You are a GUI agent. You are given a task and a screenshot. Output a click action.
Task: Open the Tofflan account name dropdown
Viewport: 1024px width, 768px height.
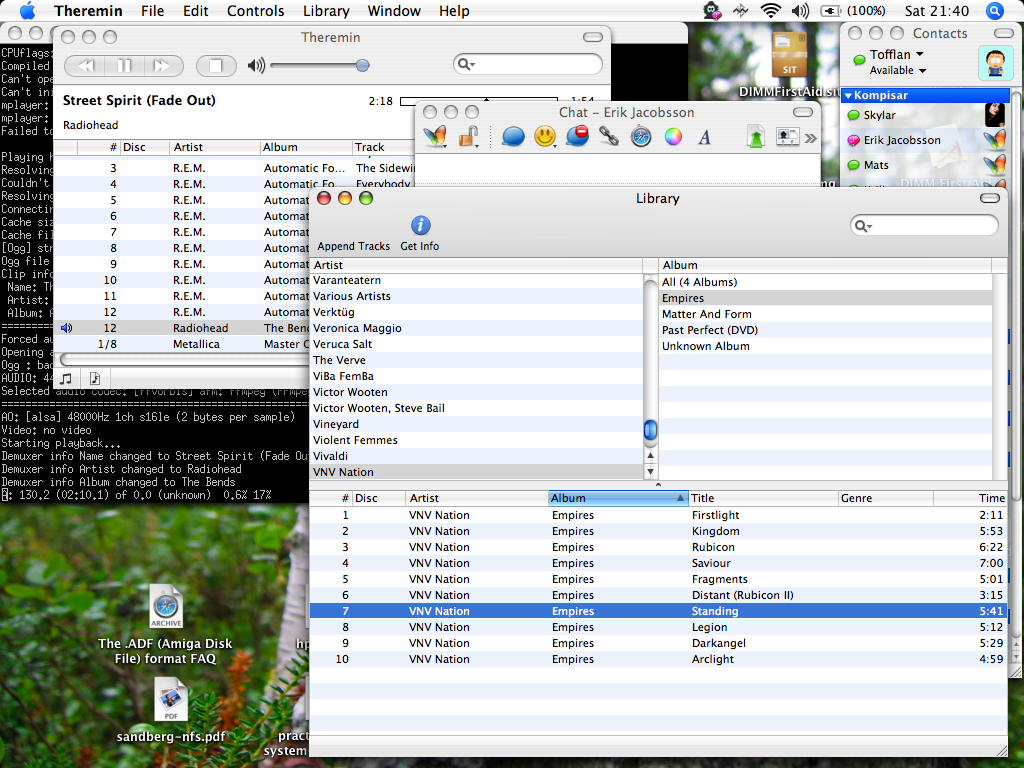[x=896, y=54]
